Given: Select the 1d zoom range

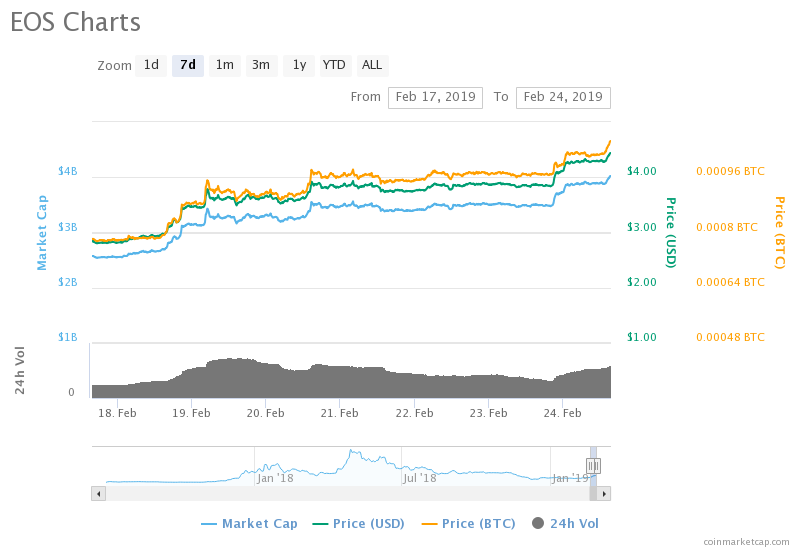Looking at the screenshot, I should point(151,66).
